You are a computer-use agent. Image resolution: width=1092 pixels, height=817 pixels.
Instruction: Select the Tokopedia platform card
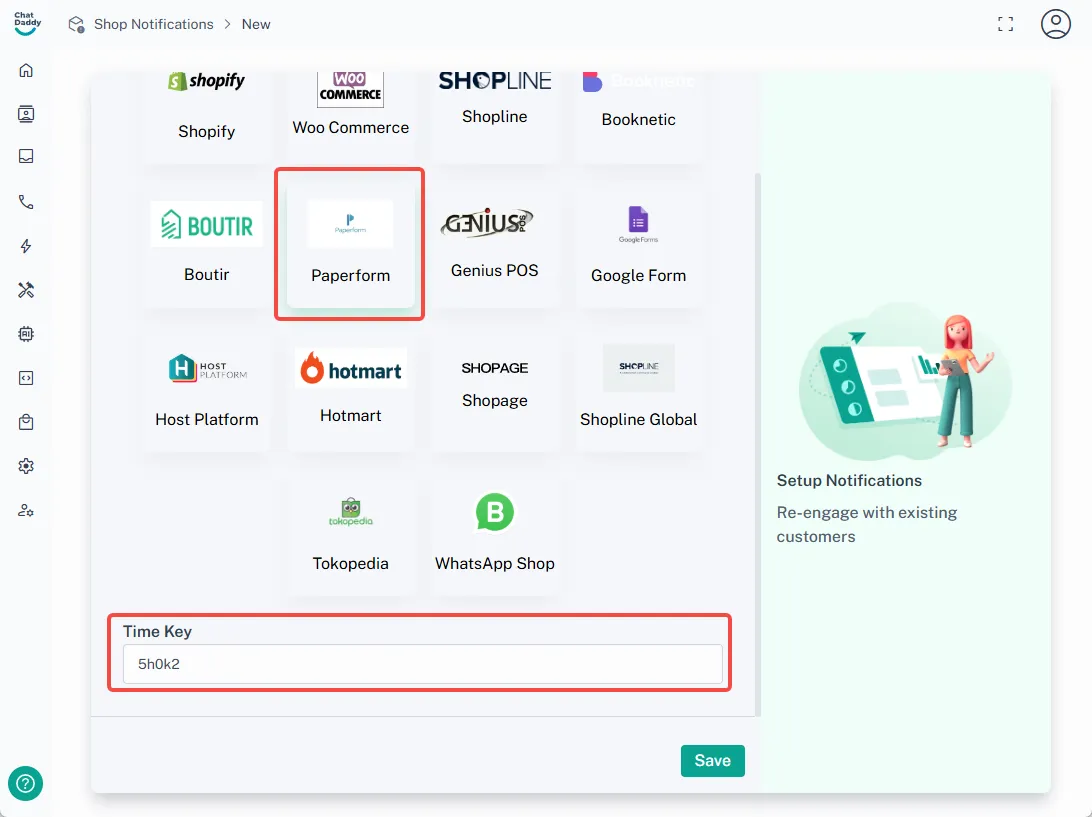350,533
